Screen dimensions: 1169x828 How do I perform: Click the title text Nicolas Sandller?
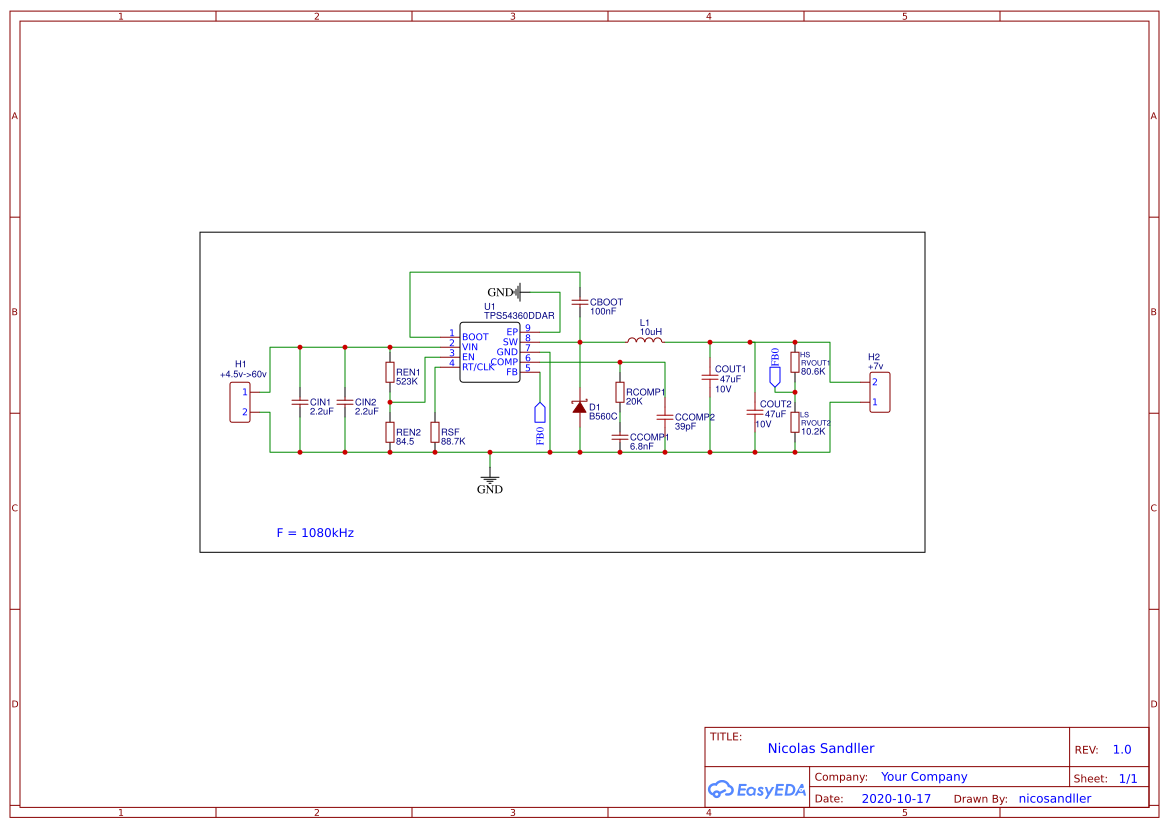point(821,748)
